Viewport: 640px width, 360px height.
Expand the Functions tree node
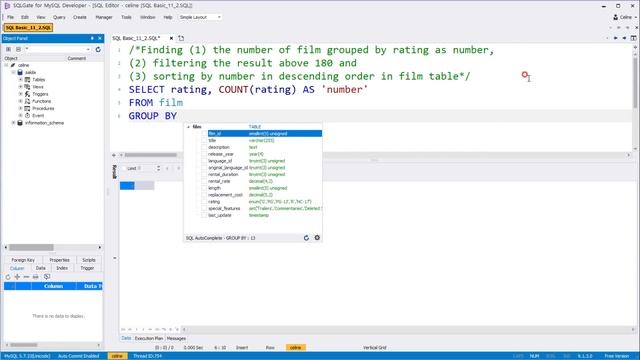point(20,101)
